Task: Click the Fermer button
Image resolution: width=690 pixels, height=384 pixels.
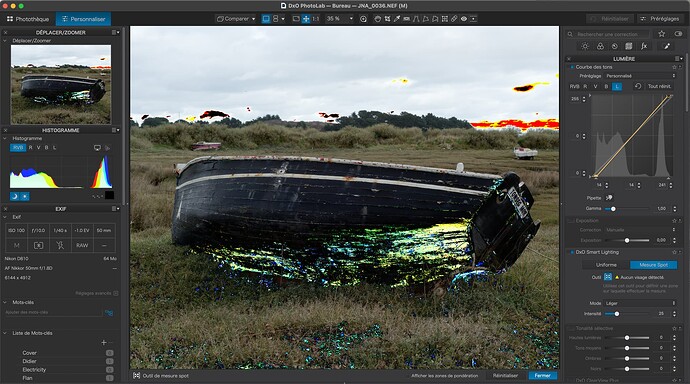Action: [542, 376]
